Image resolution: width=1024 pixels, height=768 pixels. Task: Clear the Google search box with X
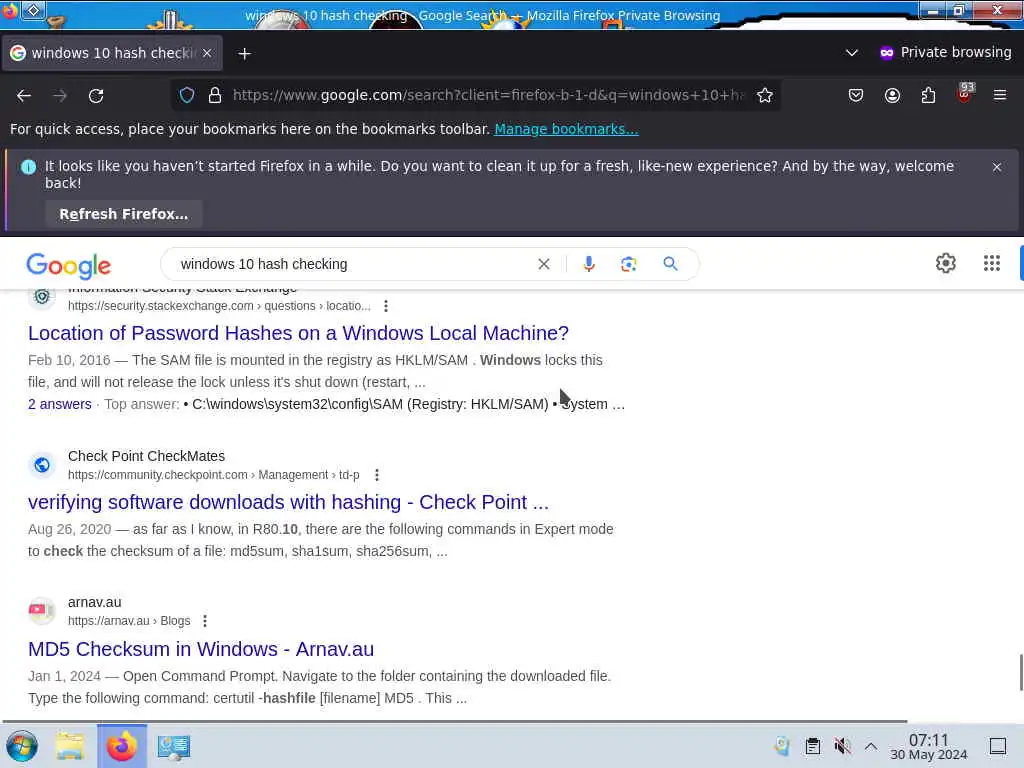tap(543, 264)
